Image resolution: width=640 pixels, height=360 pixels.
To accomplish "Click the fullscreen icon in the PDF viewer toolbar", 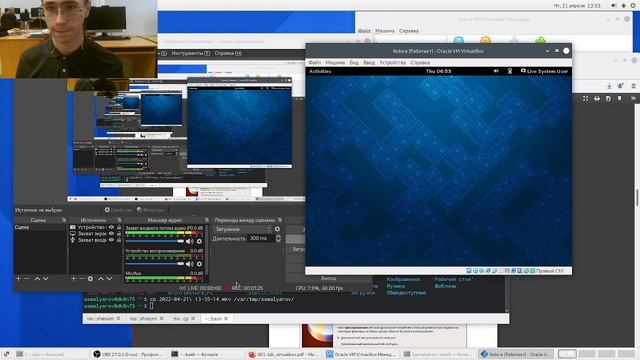I will coord(586,98).
